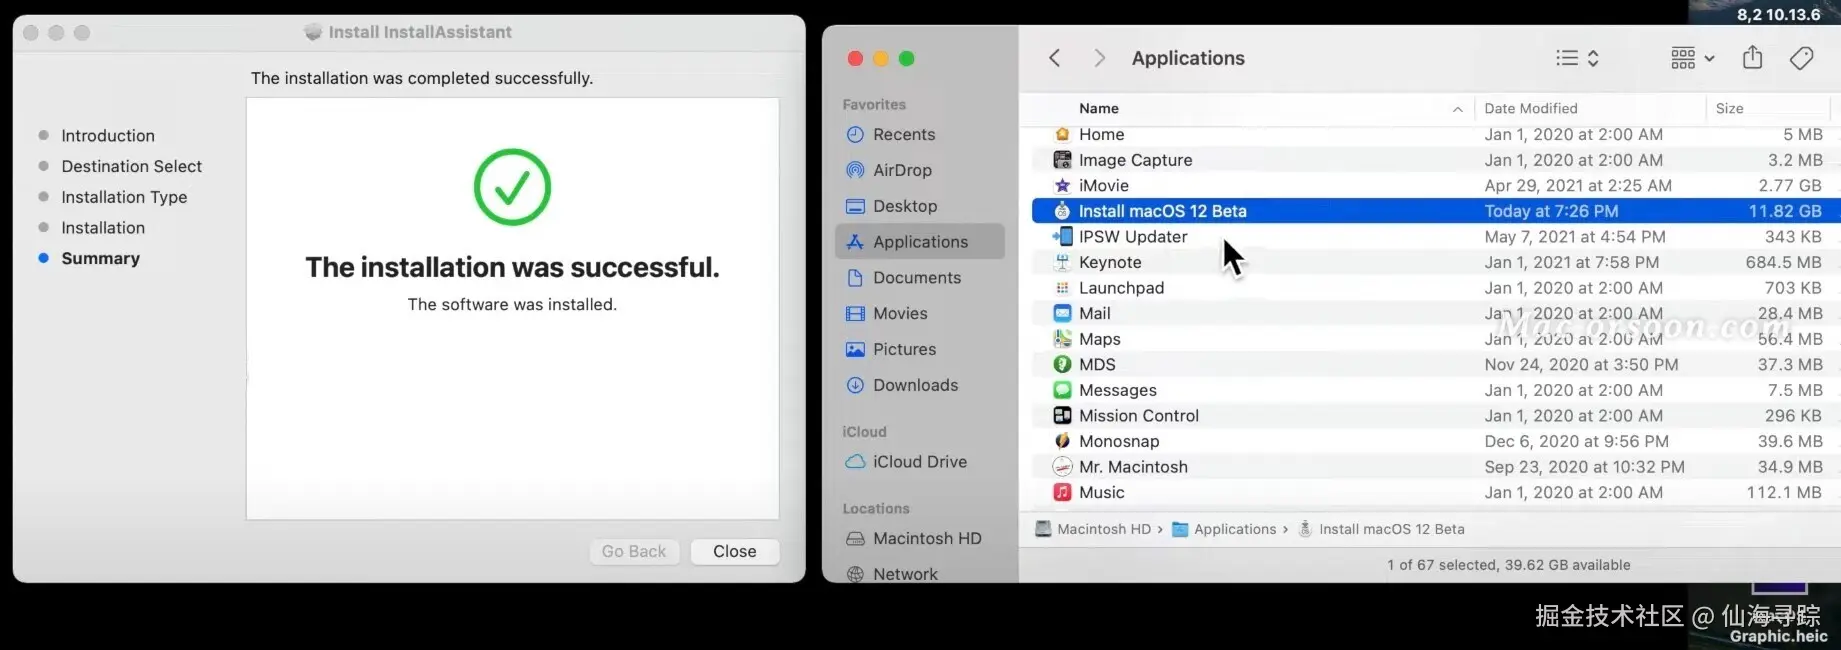This screenshot has height=650, width=1841.
Task: Select Macintosh HD under Locations
Action: (x=927, y=538)
